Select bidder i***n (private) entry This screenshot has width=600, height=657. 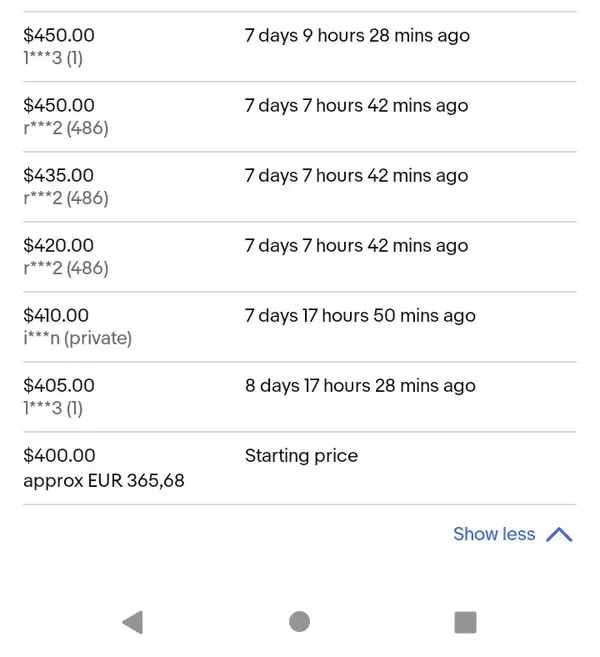[78, 338]
